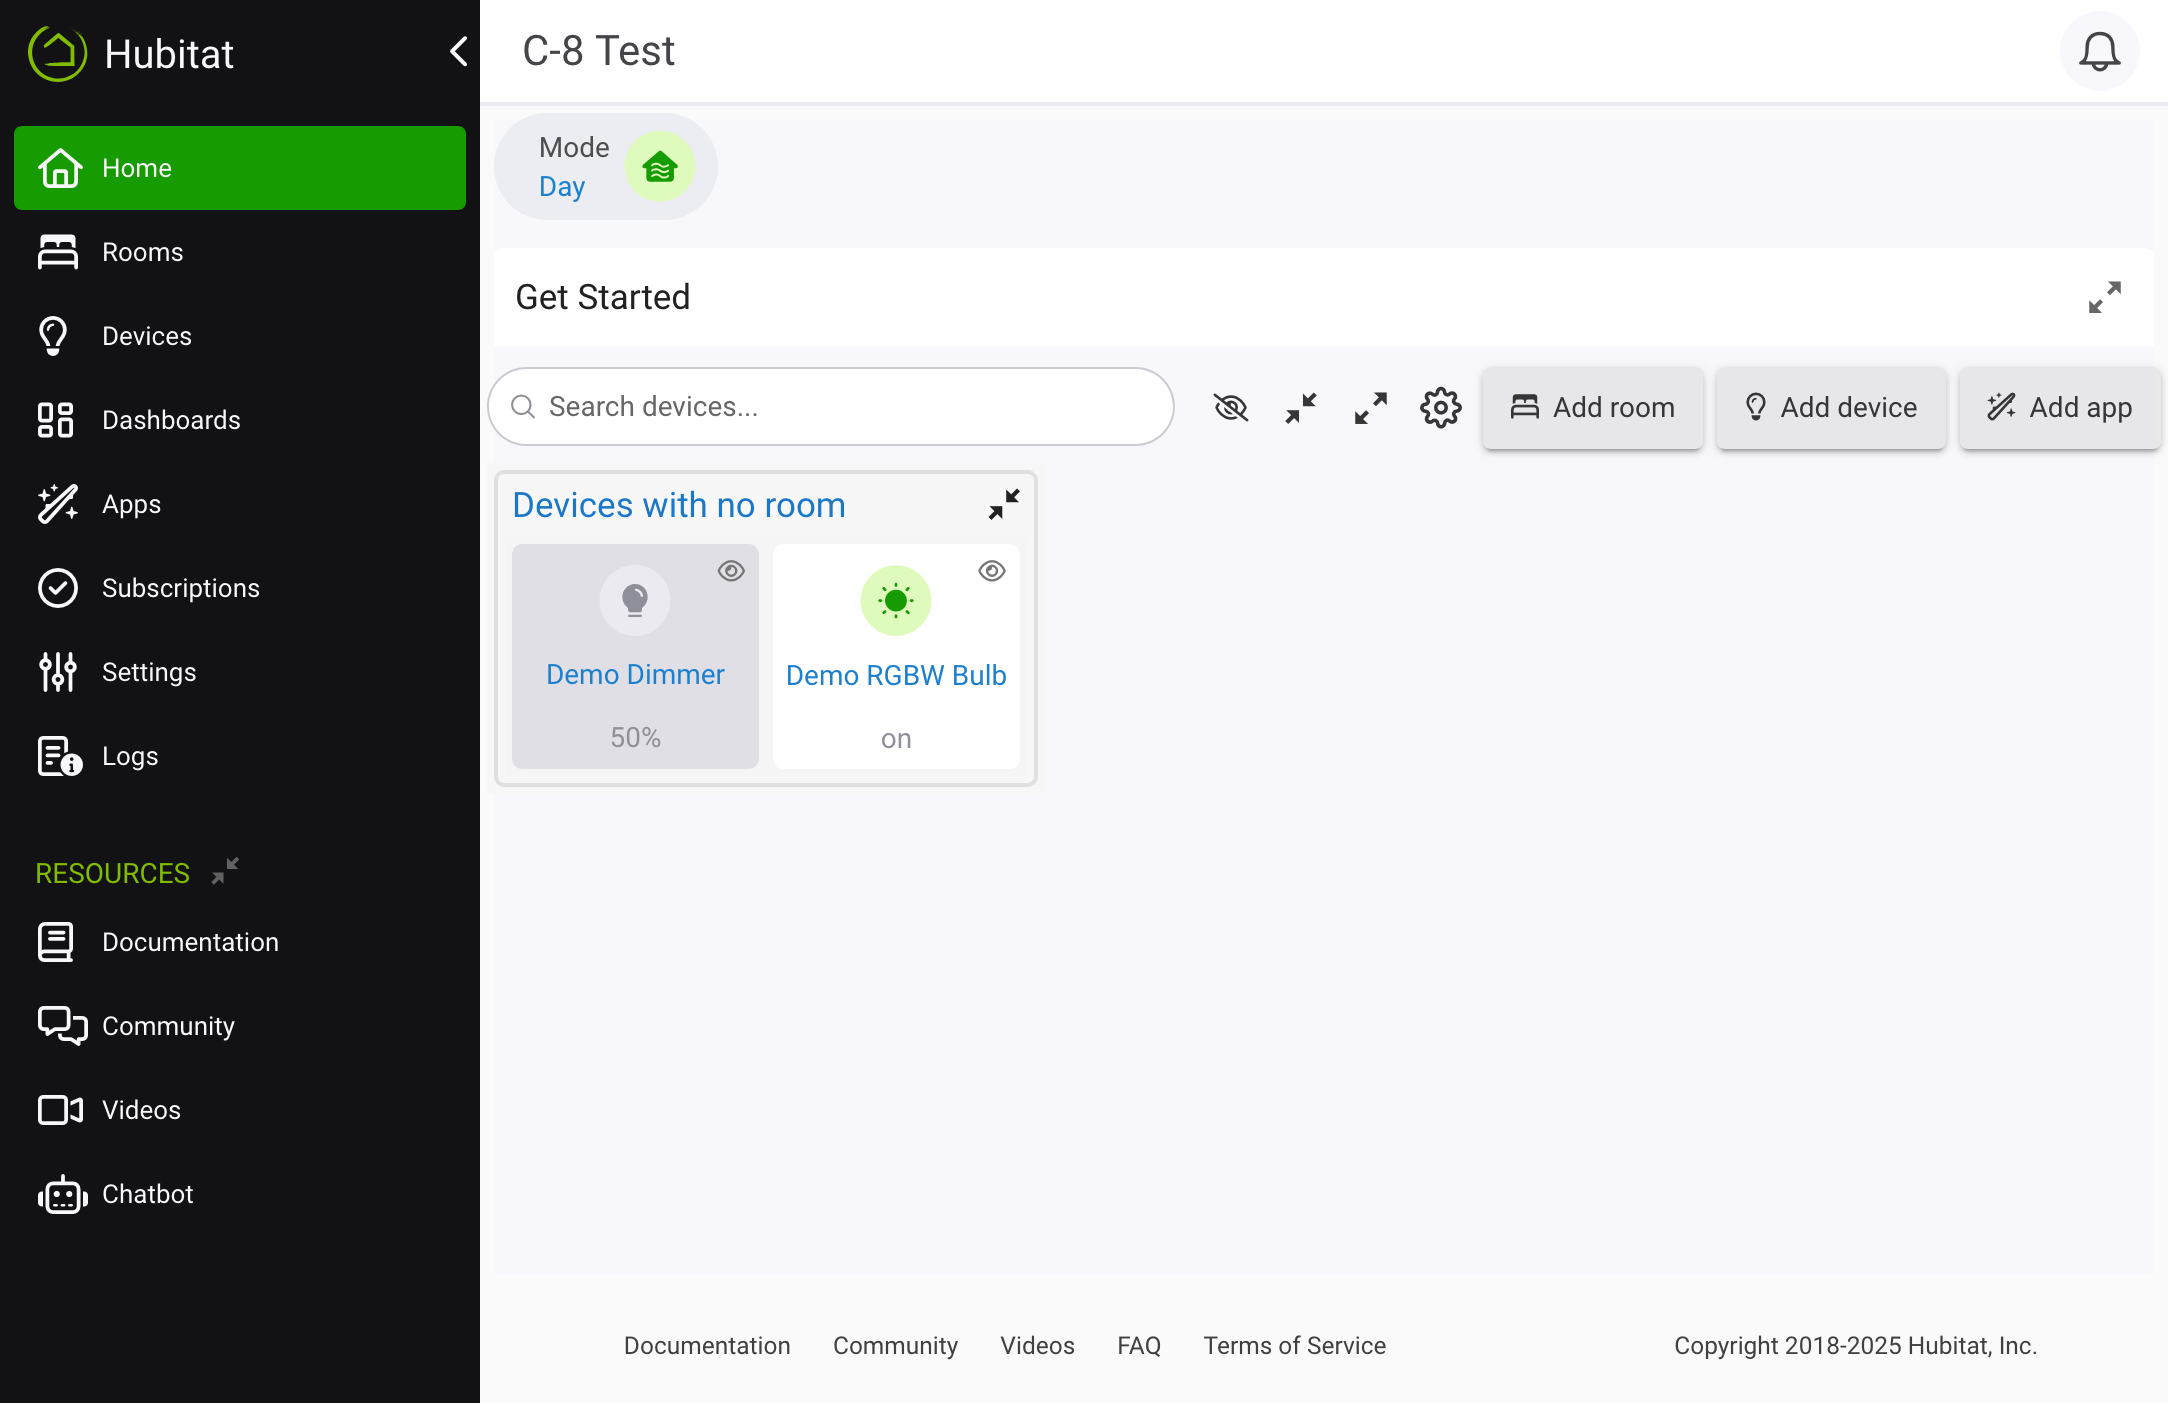
Task: Toggle visibility eye on Demo RGBW Bulb tile
Action: 992,571
